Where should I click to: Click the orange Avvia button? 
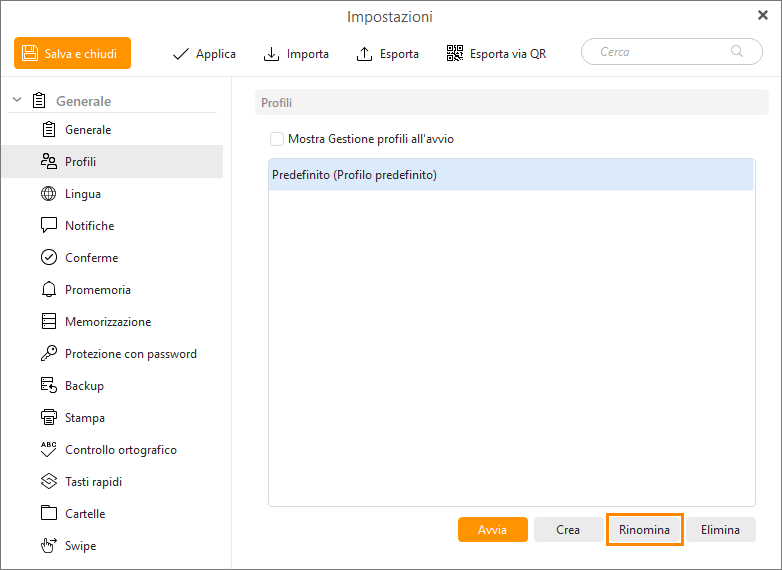(492, 530)
